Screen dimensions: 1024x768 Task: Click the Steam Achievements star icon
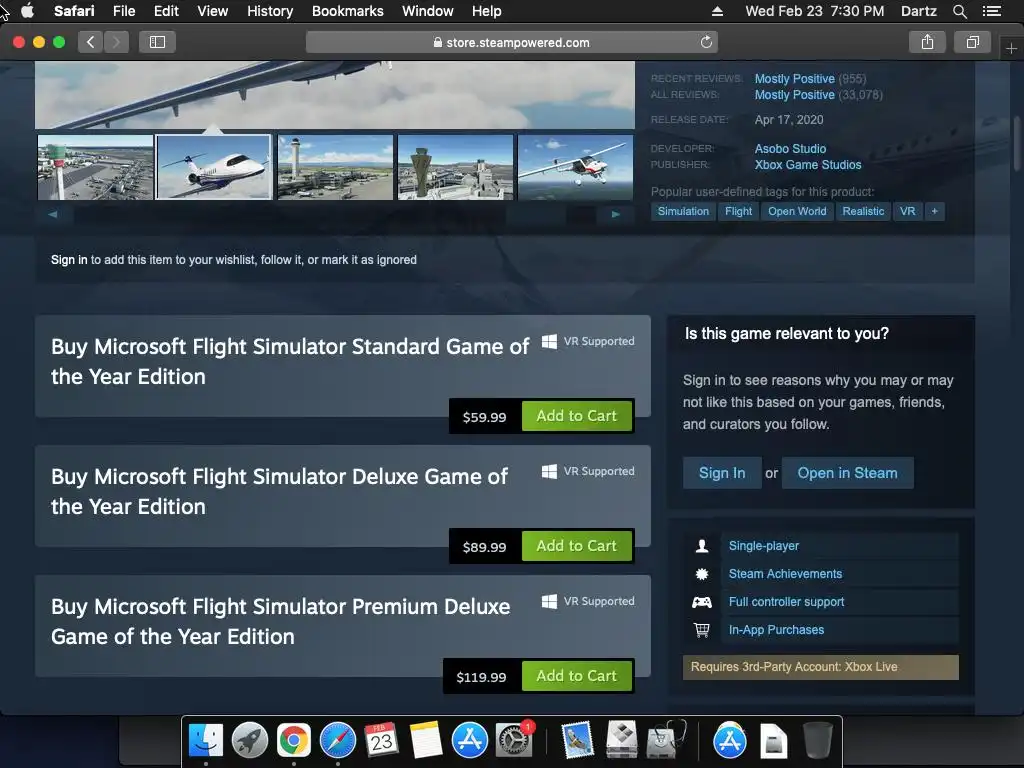(702, 574)
